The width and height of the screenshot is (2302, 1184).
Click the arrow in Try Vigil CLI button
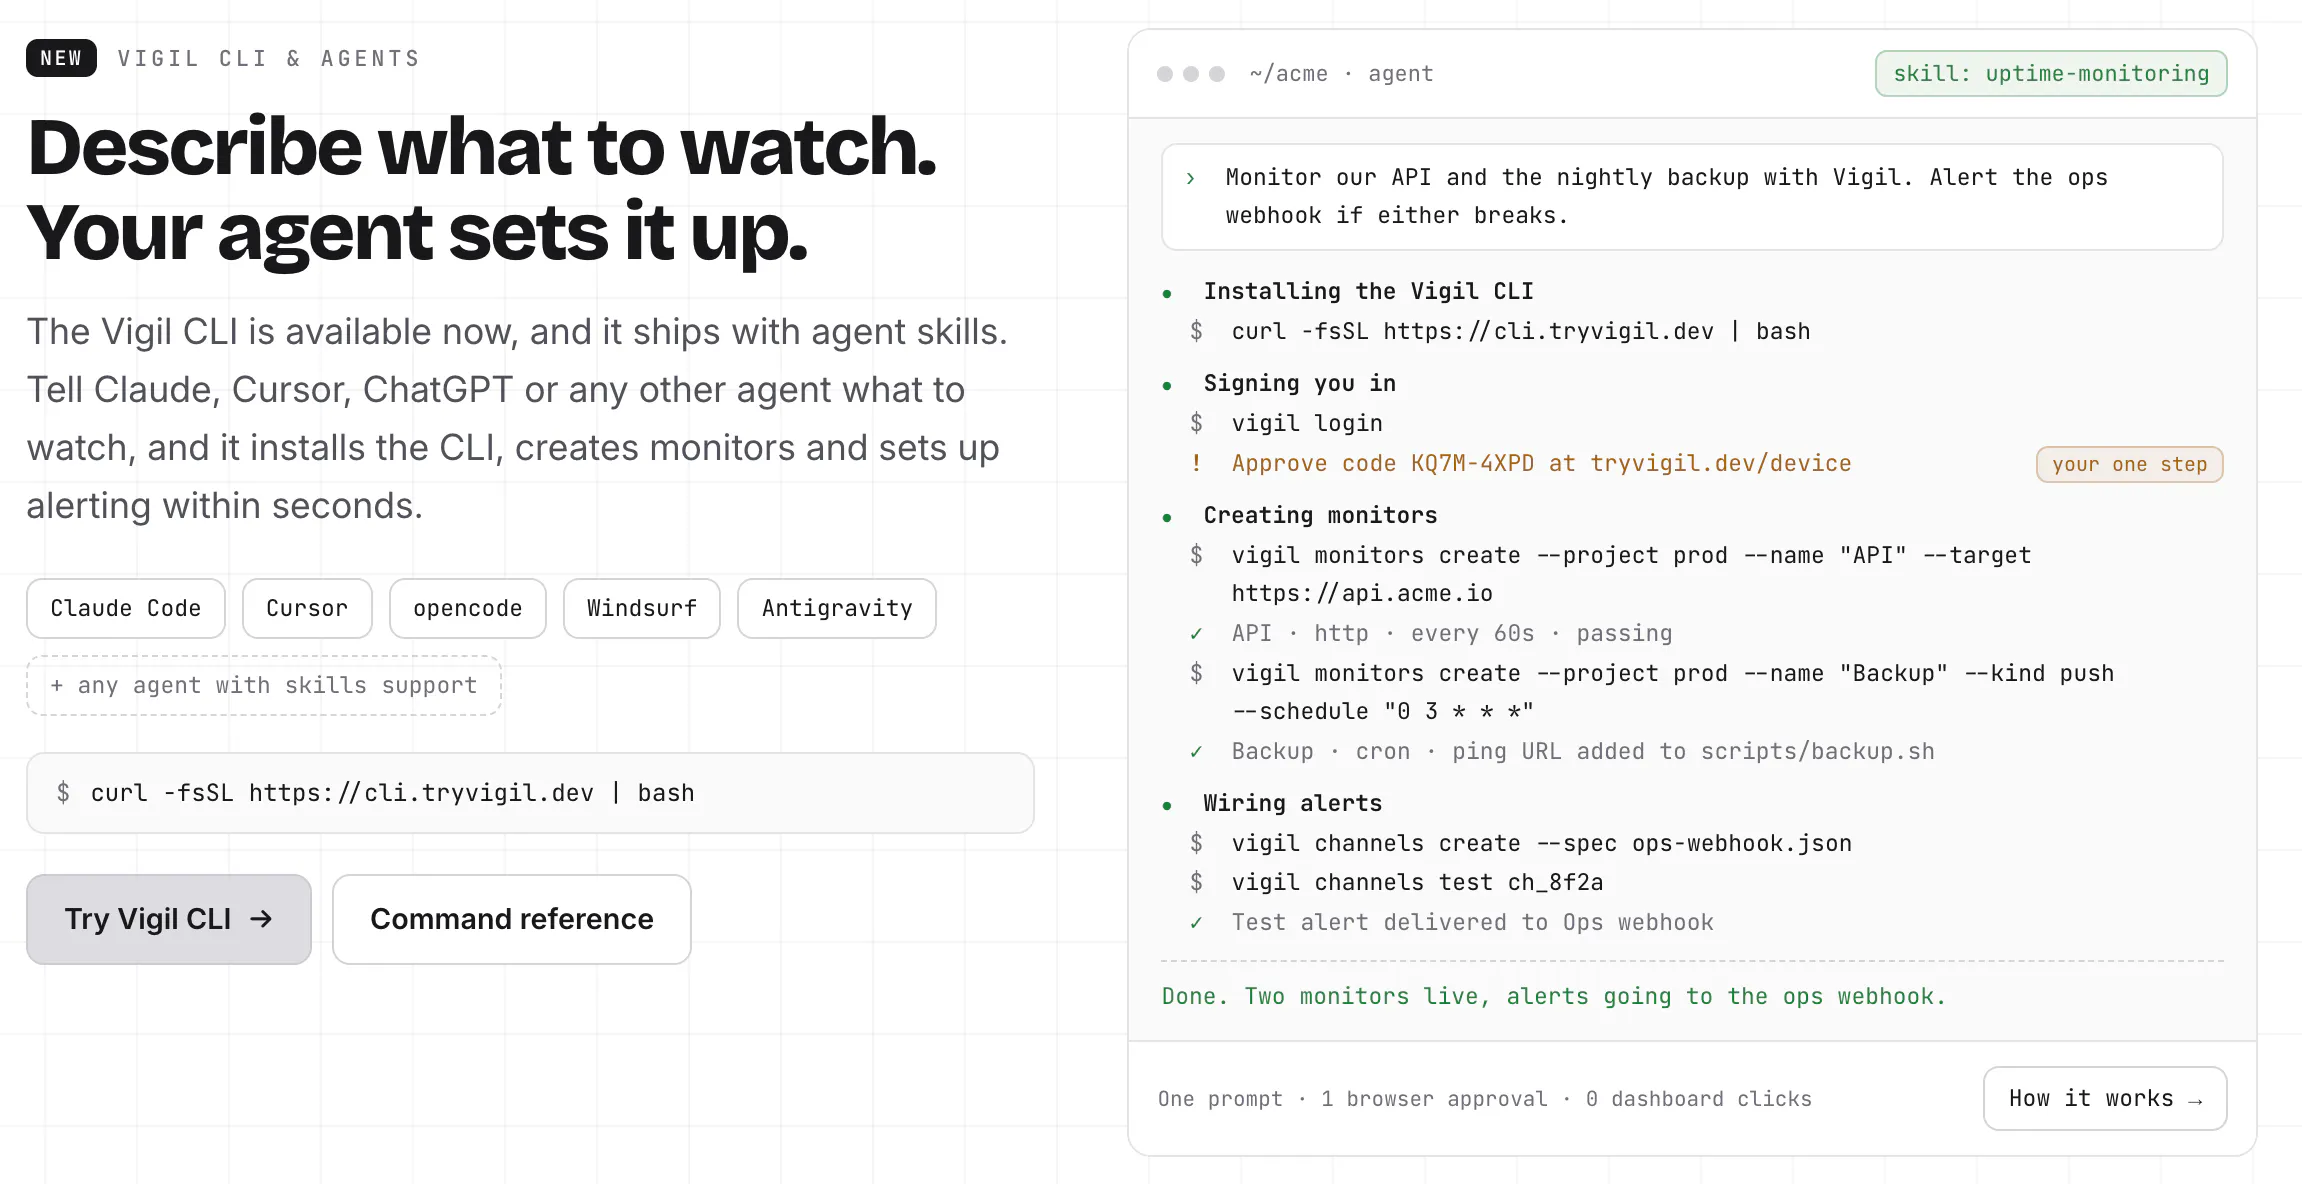coord(261,919)
